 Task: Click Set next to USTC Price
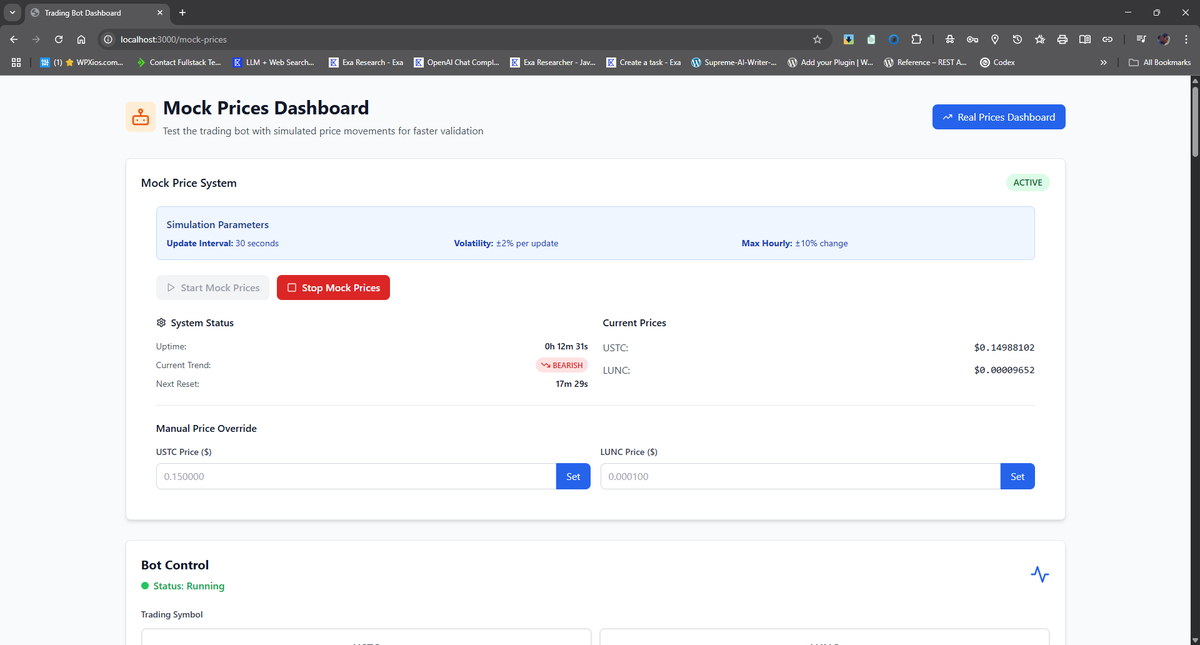(573, 477)
